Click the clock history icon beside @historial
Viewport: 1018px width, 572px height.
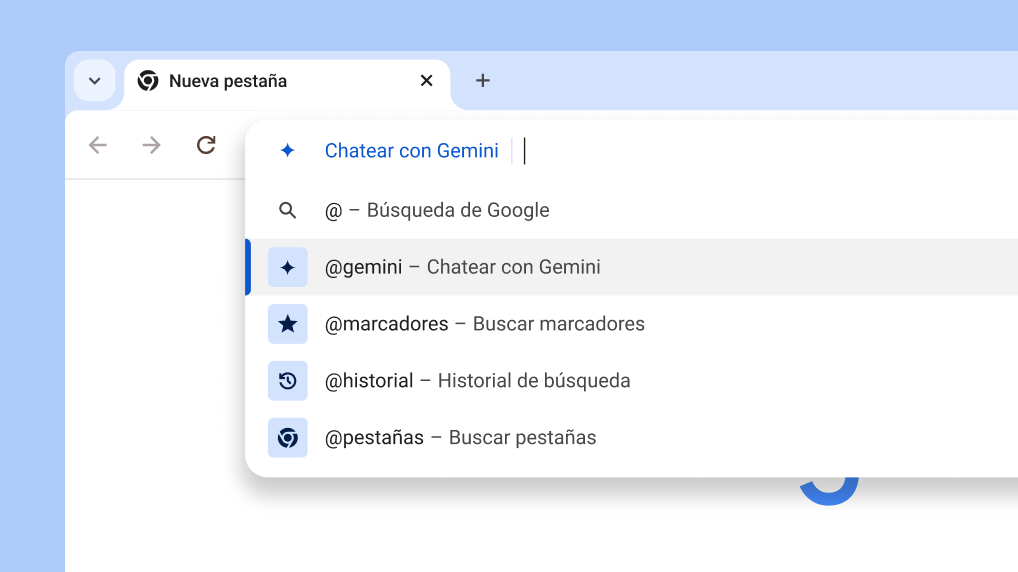click(288, 380)
